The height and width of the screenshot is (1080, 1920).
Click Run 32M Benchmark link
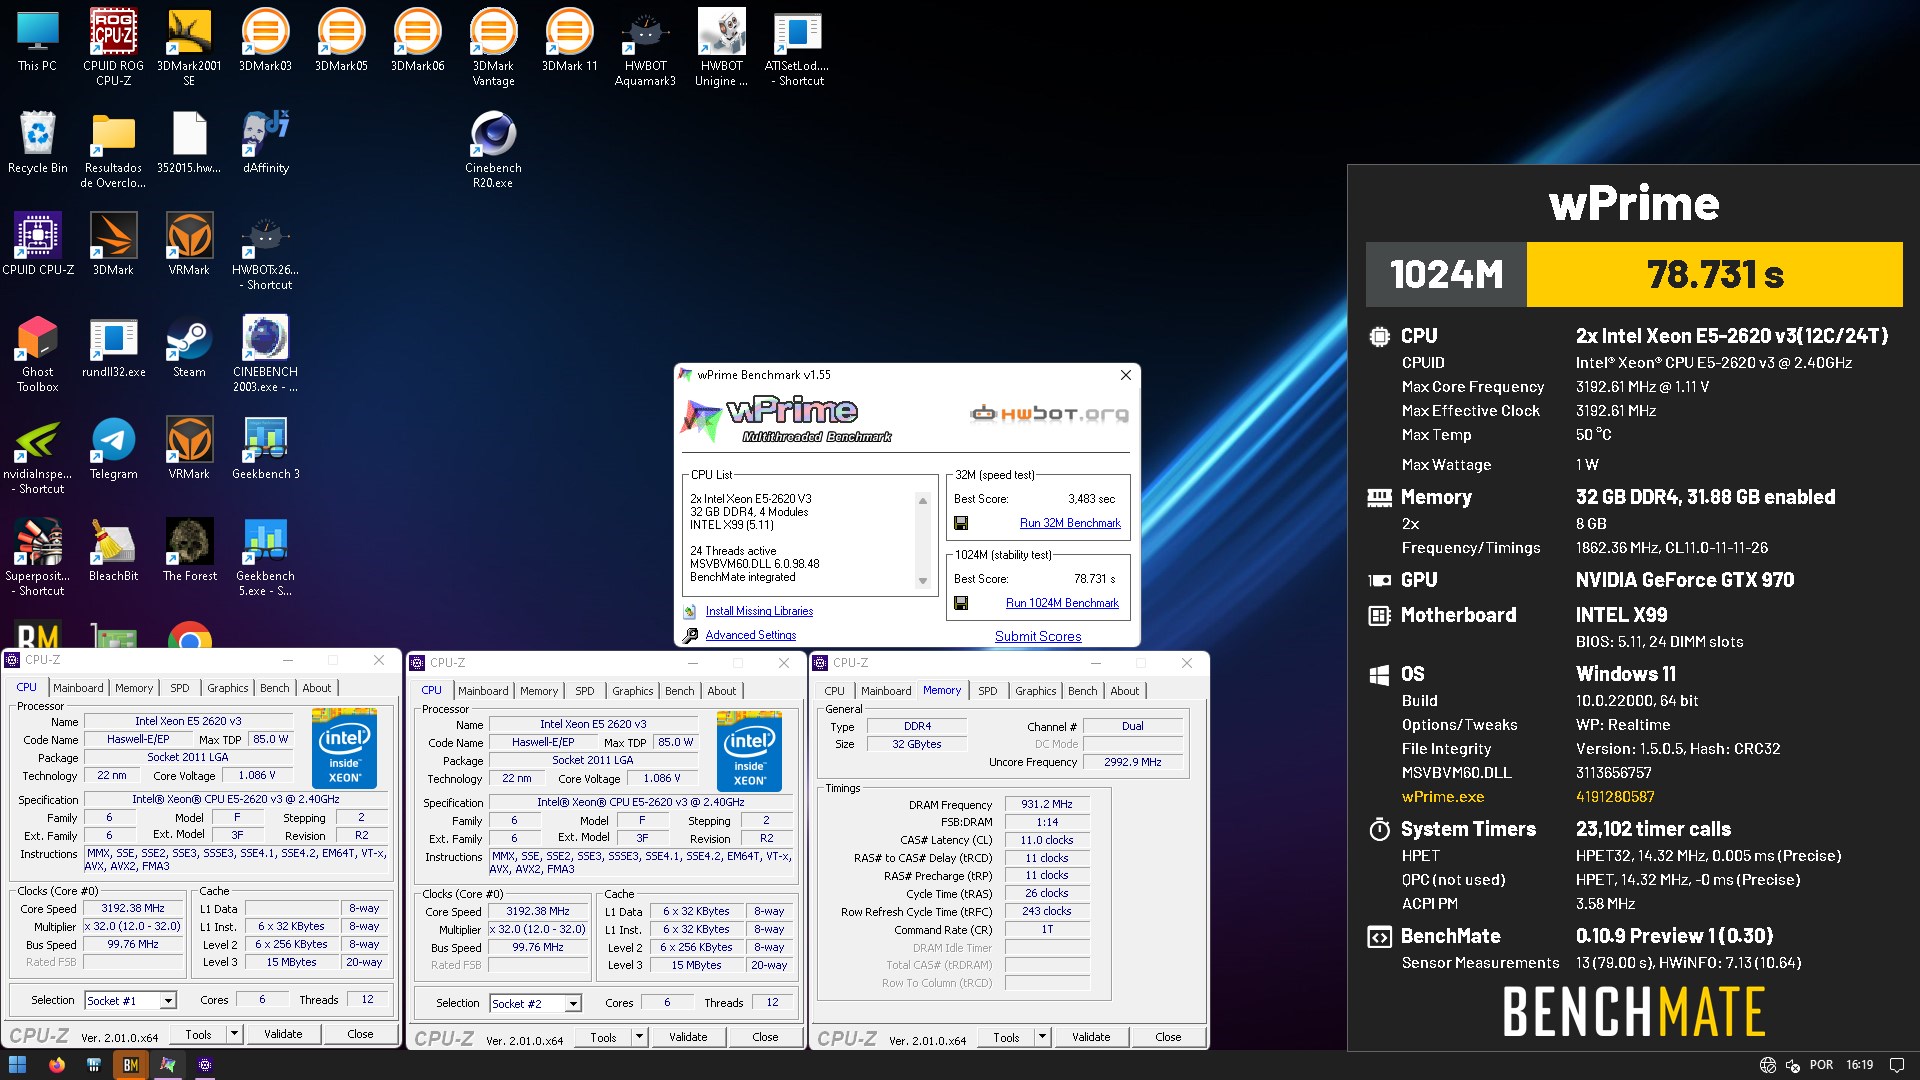click(1070, 523)
